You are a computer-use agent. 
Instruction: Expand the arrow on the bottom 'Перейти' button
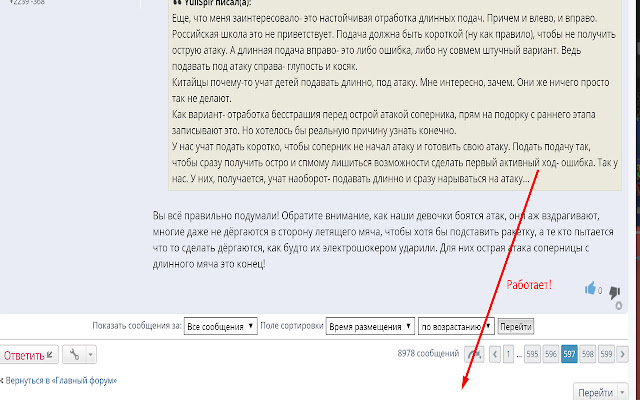[623, 392]
